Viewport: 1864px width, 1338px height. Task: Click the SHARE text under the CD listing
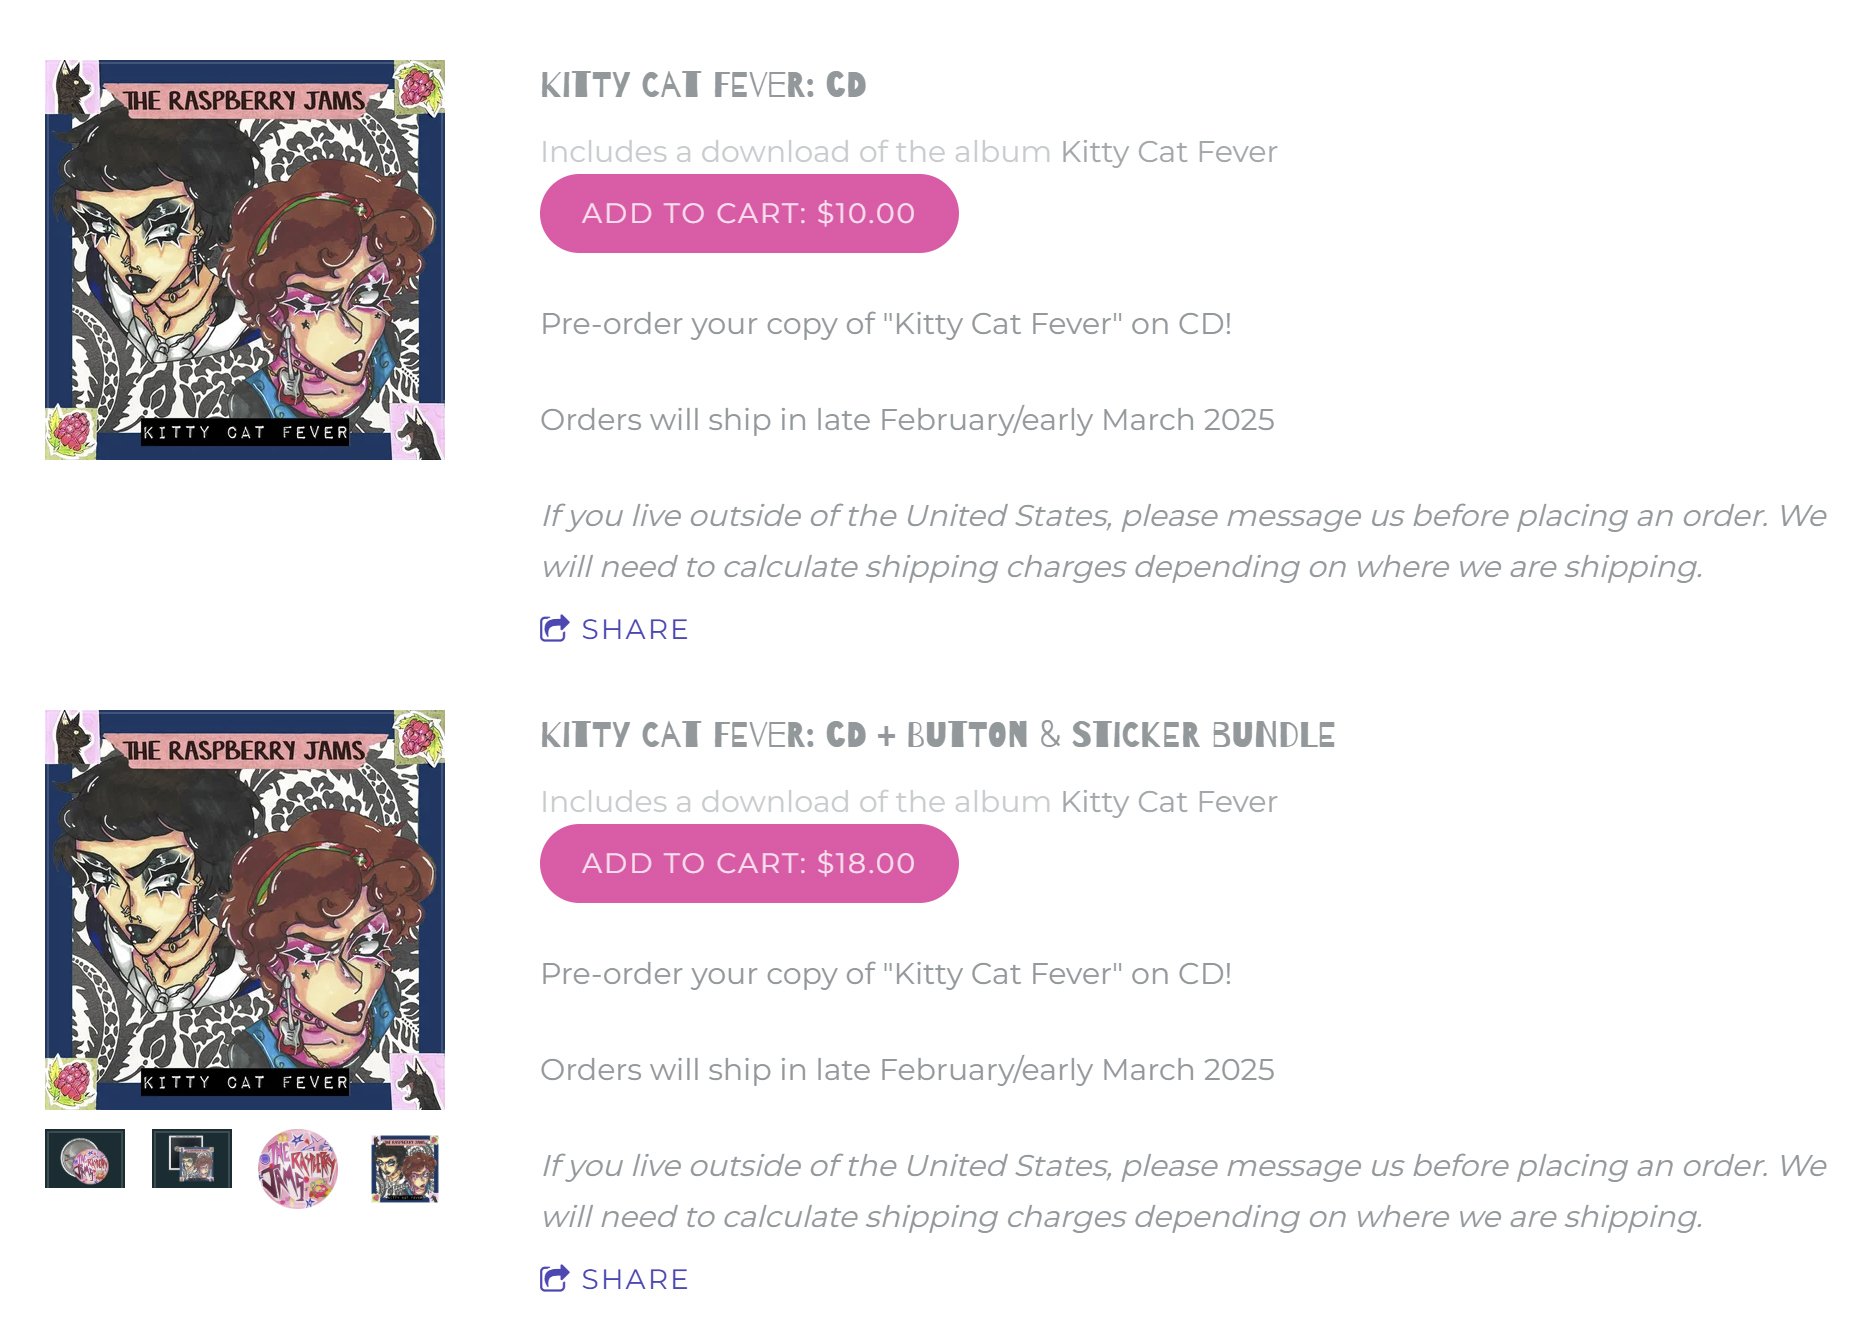point(635,629)
